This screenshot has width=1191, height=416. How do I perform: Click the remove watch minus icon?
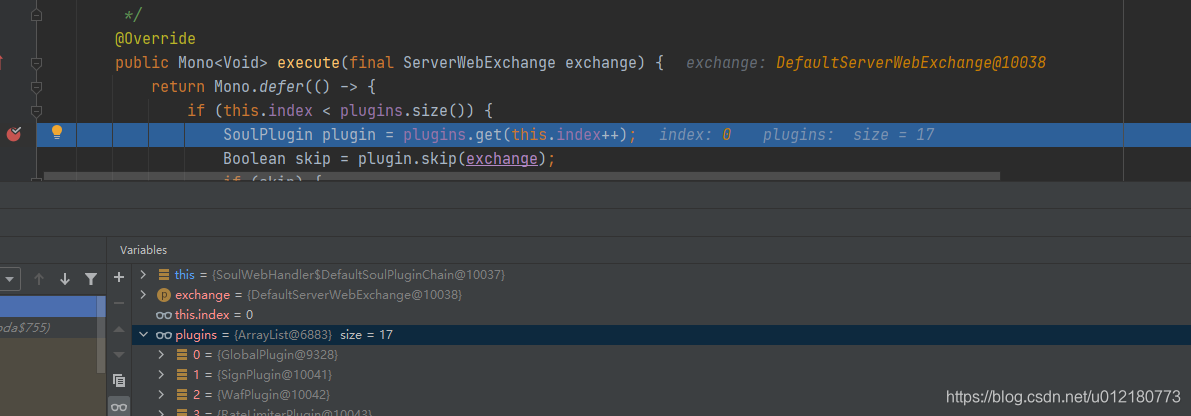coord(118,303)
